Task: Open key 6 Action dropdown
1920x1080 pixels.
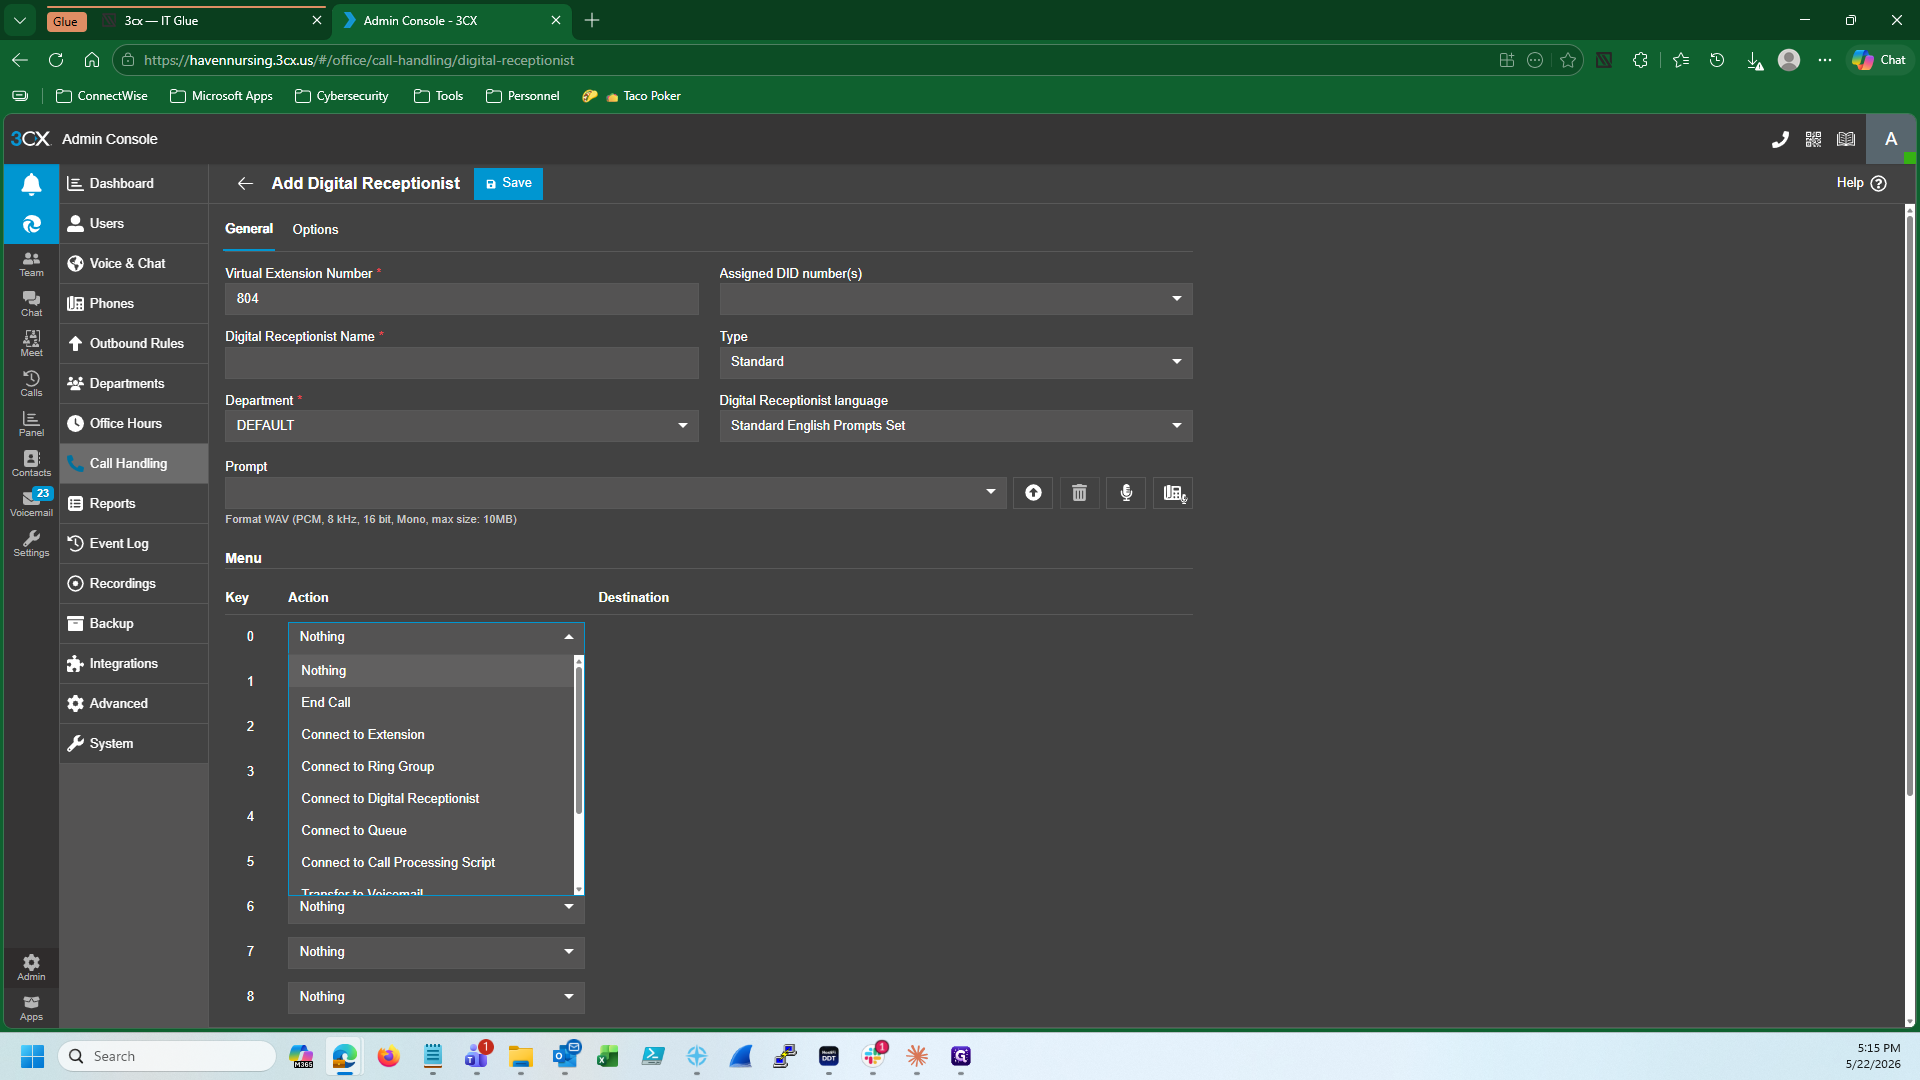Action: pos(436,908)
